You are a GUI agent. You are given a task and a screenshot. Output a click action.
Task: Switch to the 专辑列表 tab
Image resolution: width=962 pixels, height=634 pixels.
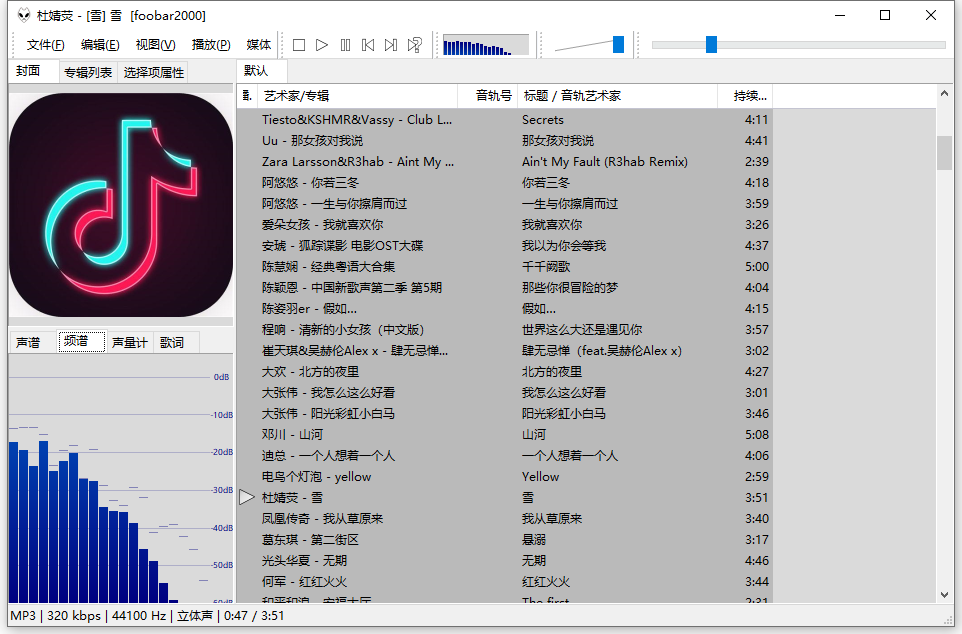pos(88,72)
